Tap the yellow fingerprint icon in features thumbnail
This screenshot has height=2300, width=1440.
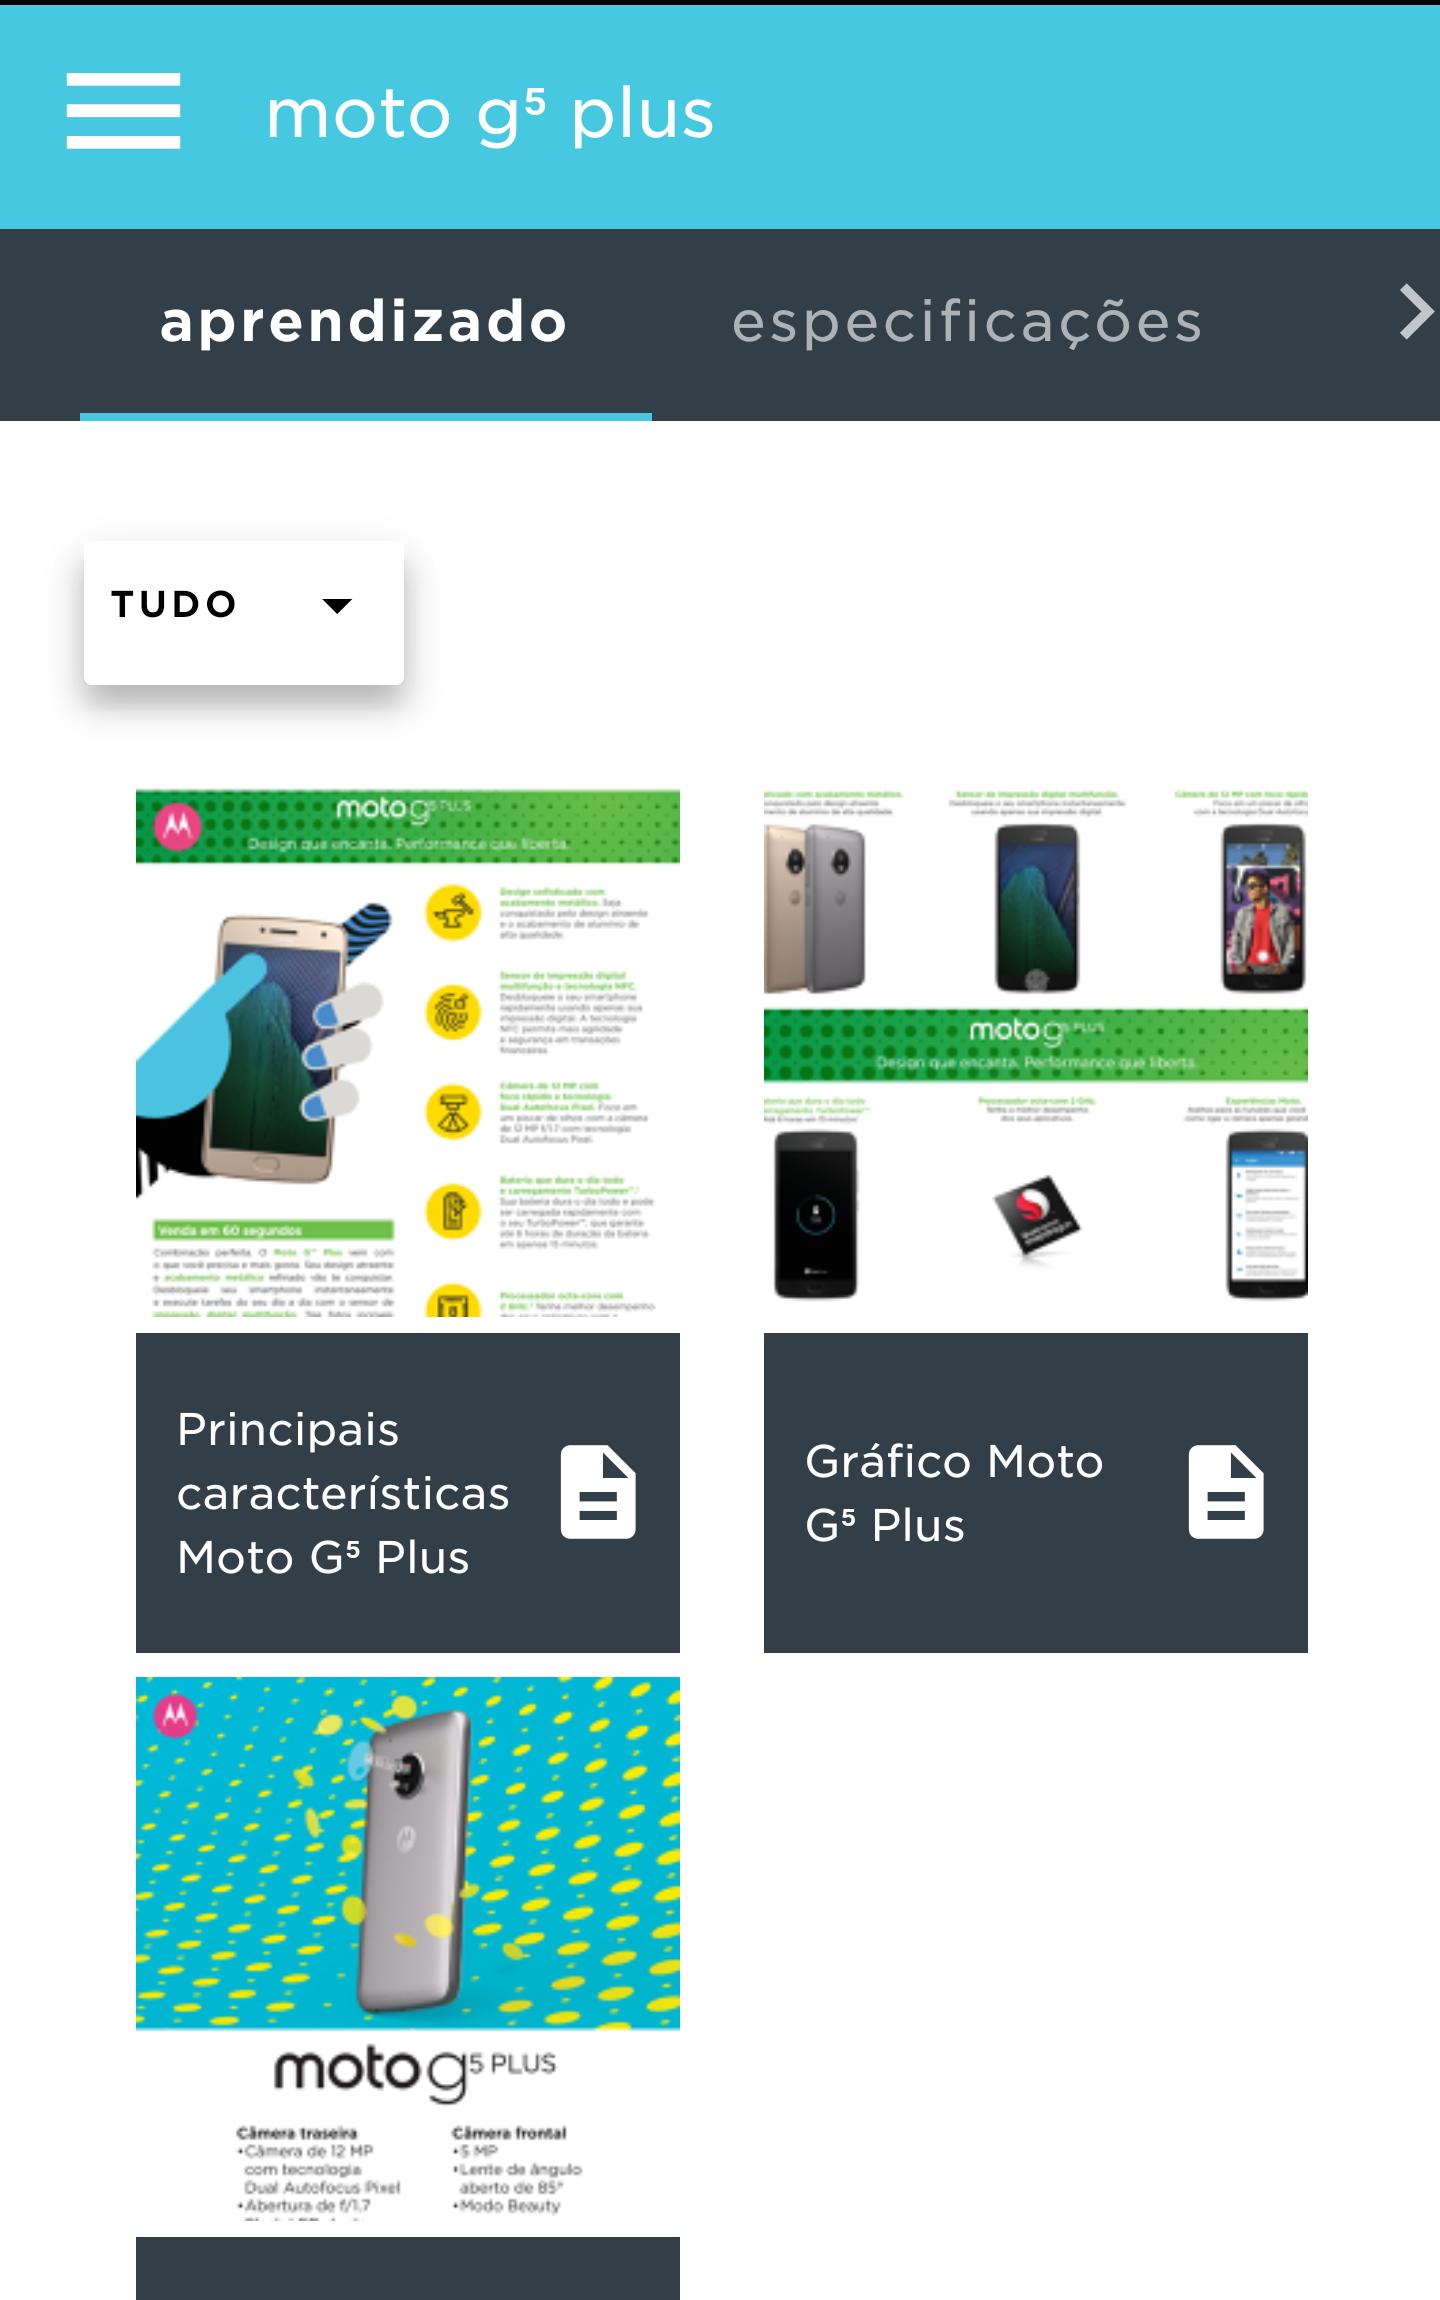[453, 1012]
